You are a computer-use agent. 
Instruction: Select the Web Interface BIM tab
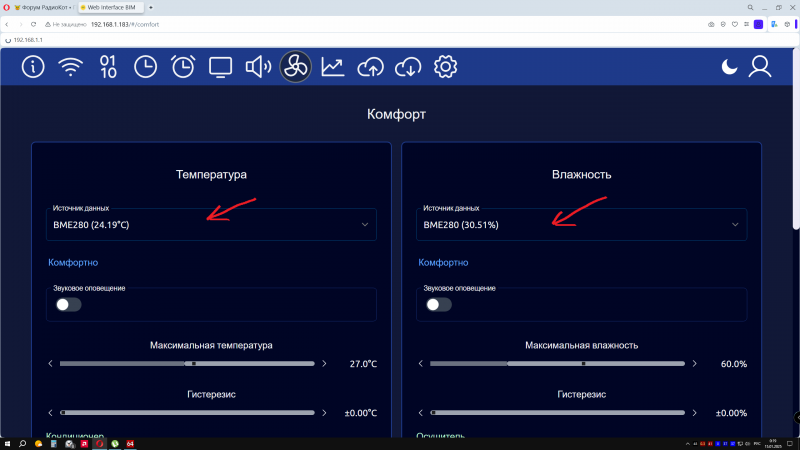[110, 8]
